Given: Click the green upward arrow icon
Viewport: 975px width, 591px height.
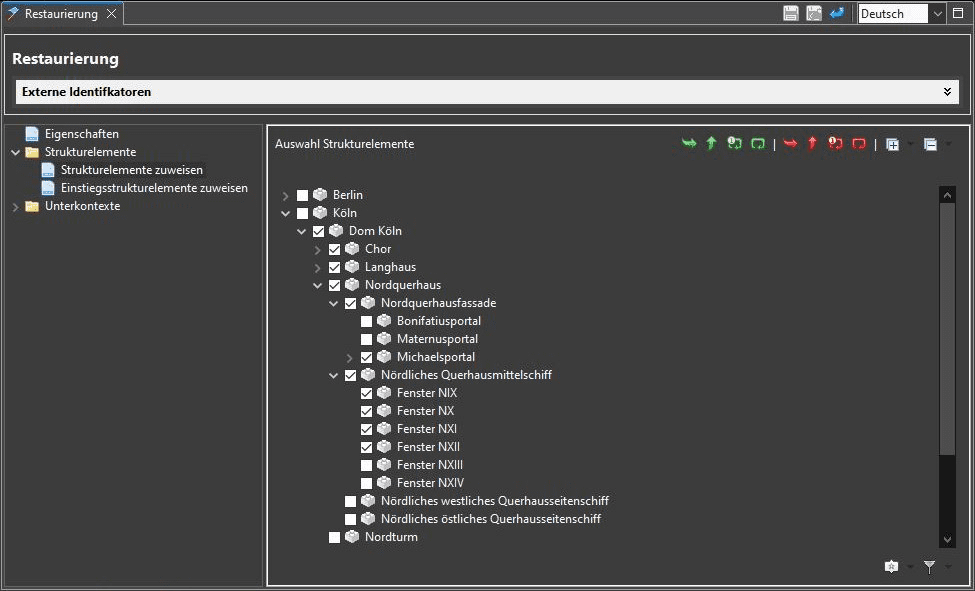Looking at the screenshot, I should 711,144.
